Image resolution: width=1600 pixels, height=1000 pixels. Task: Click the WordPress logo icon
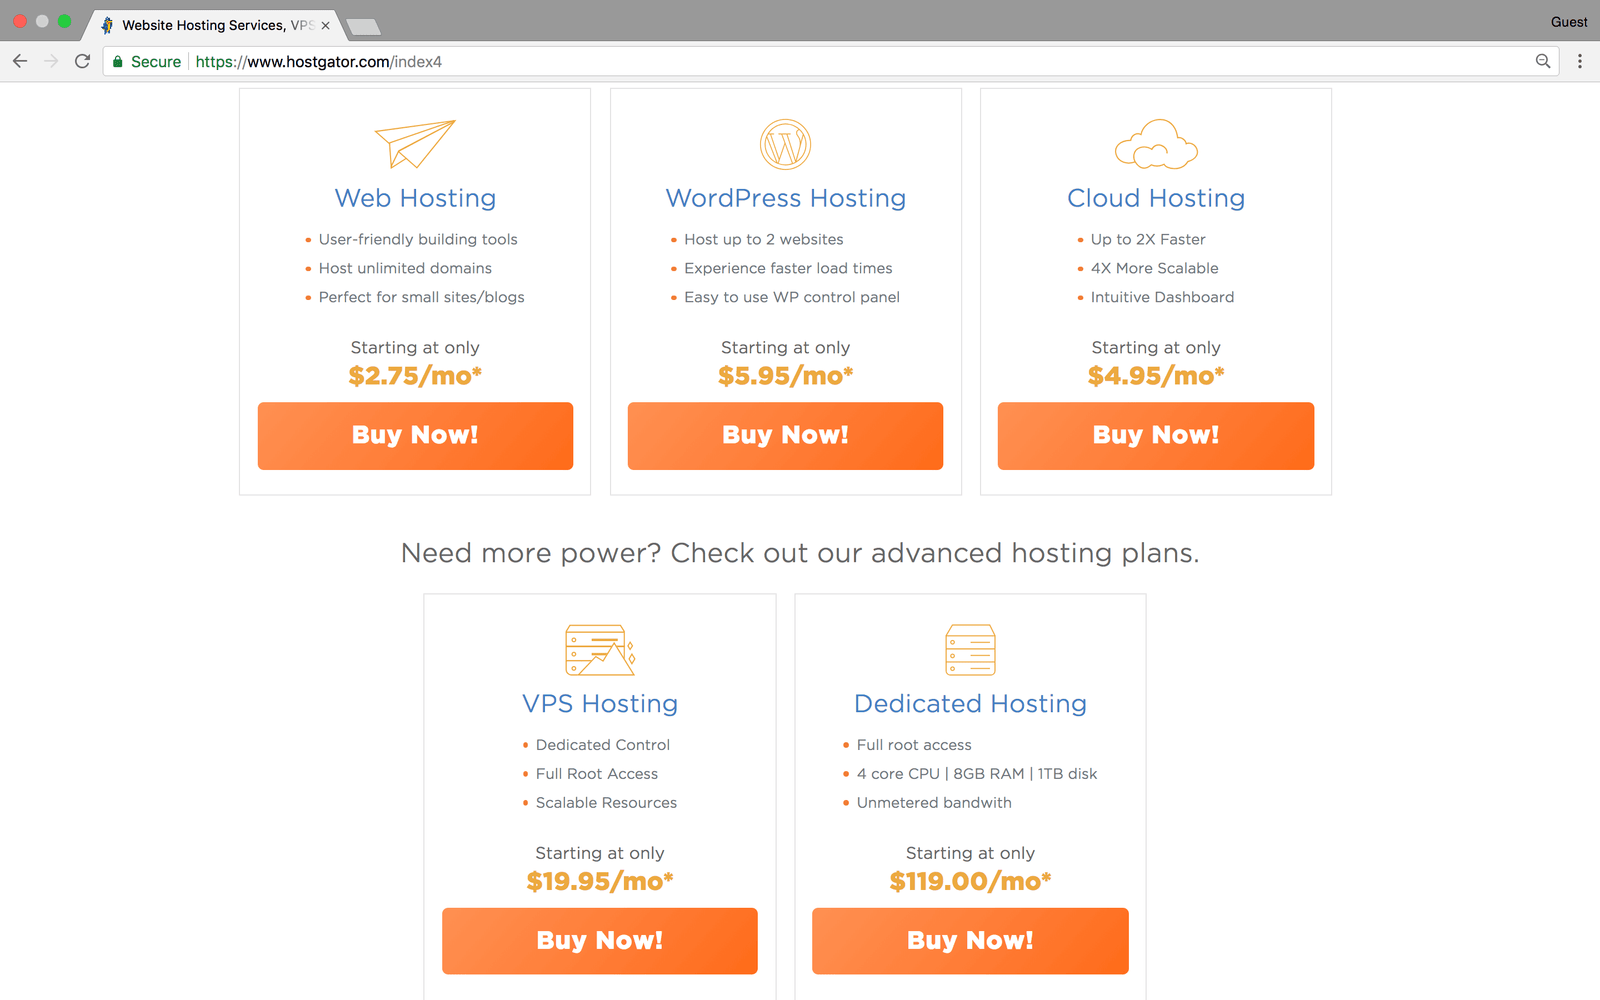785,144
